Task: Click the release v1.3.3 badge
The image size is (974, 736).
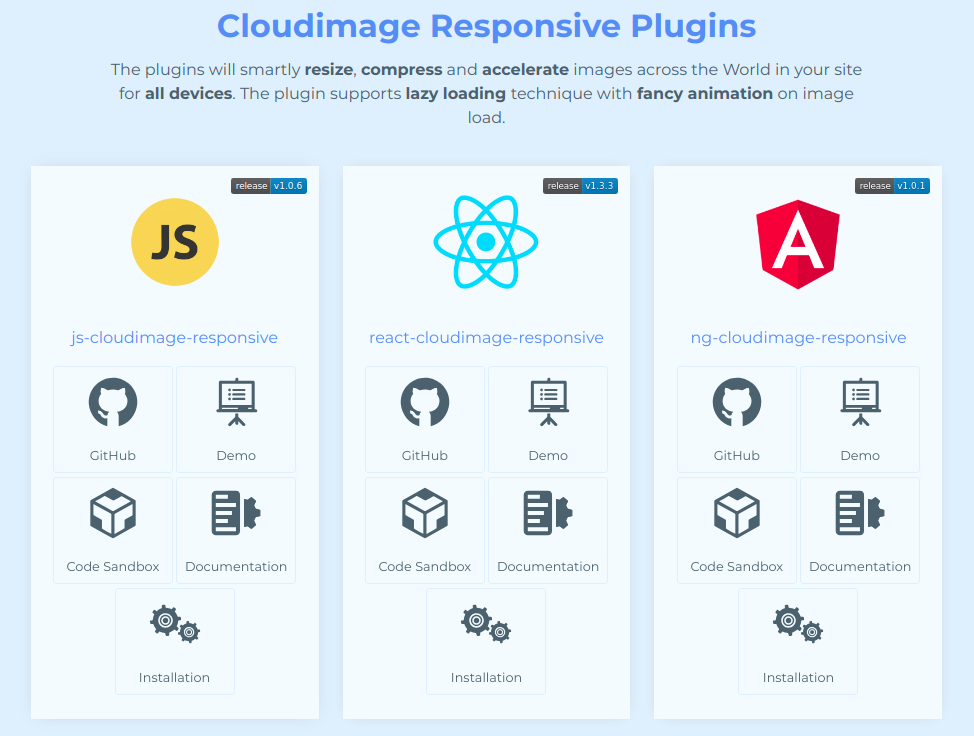Action: pos(580,186)
